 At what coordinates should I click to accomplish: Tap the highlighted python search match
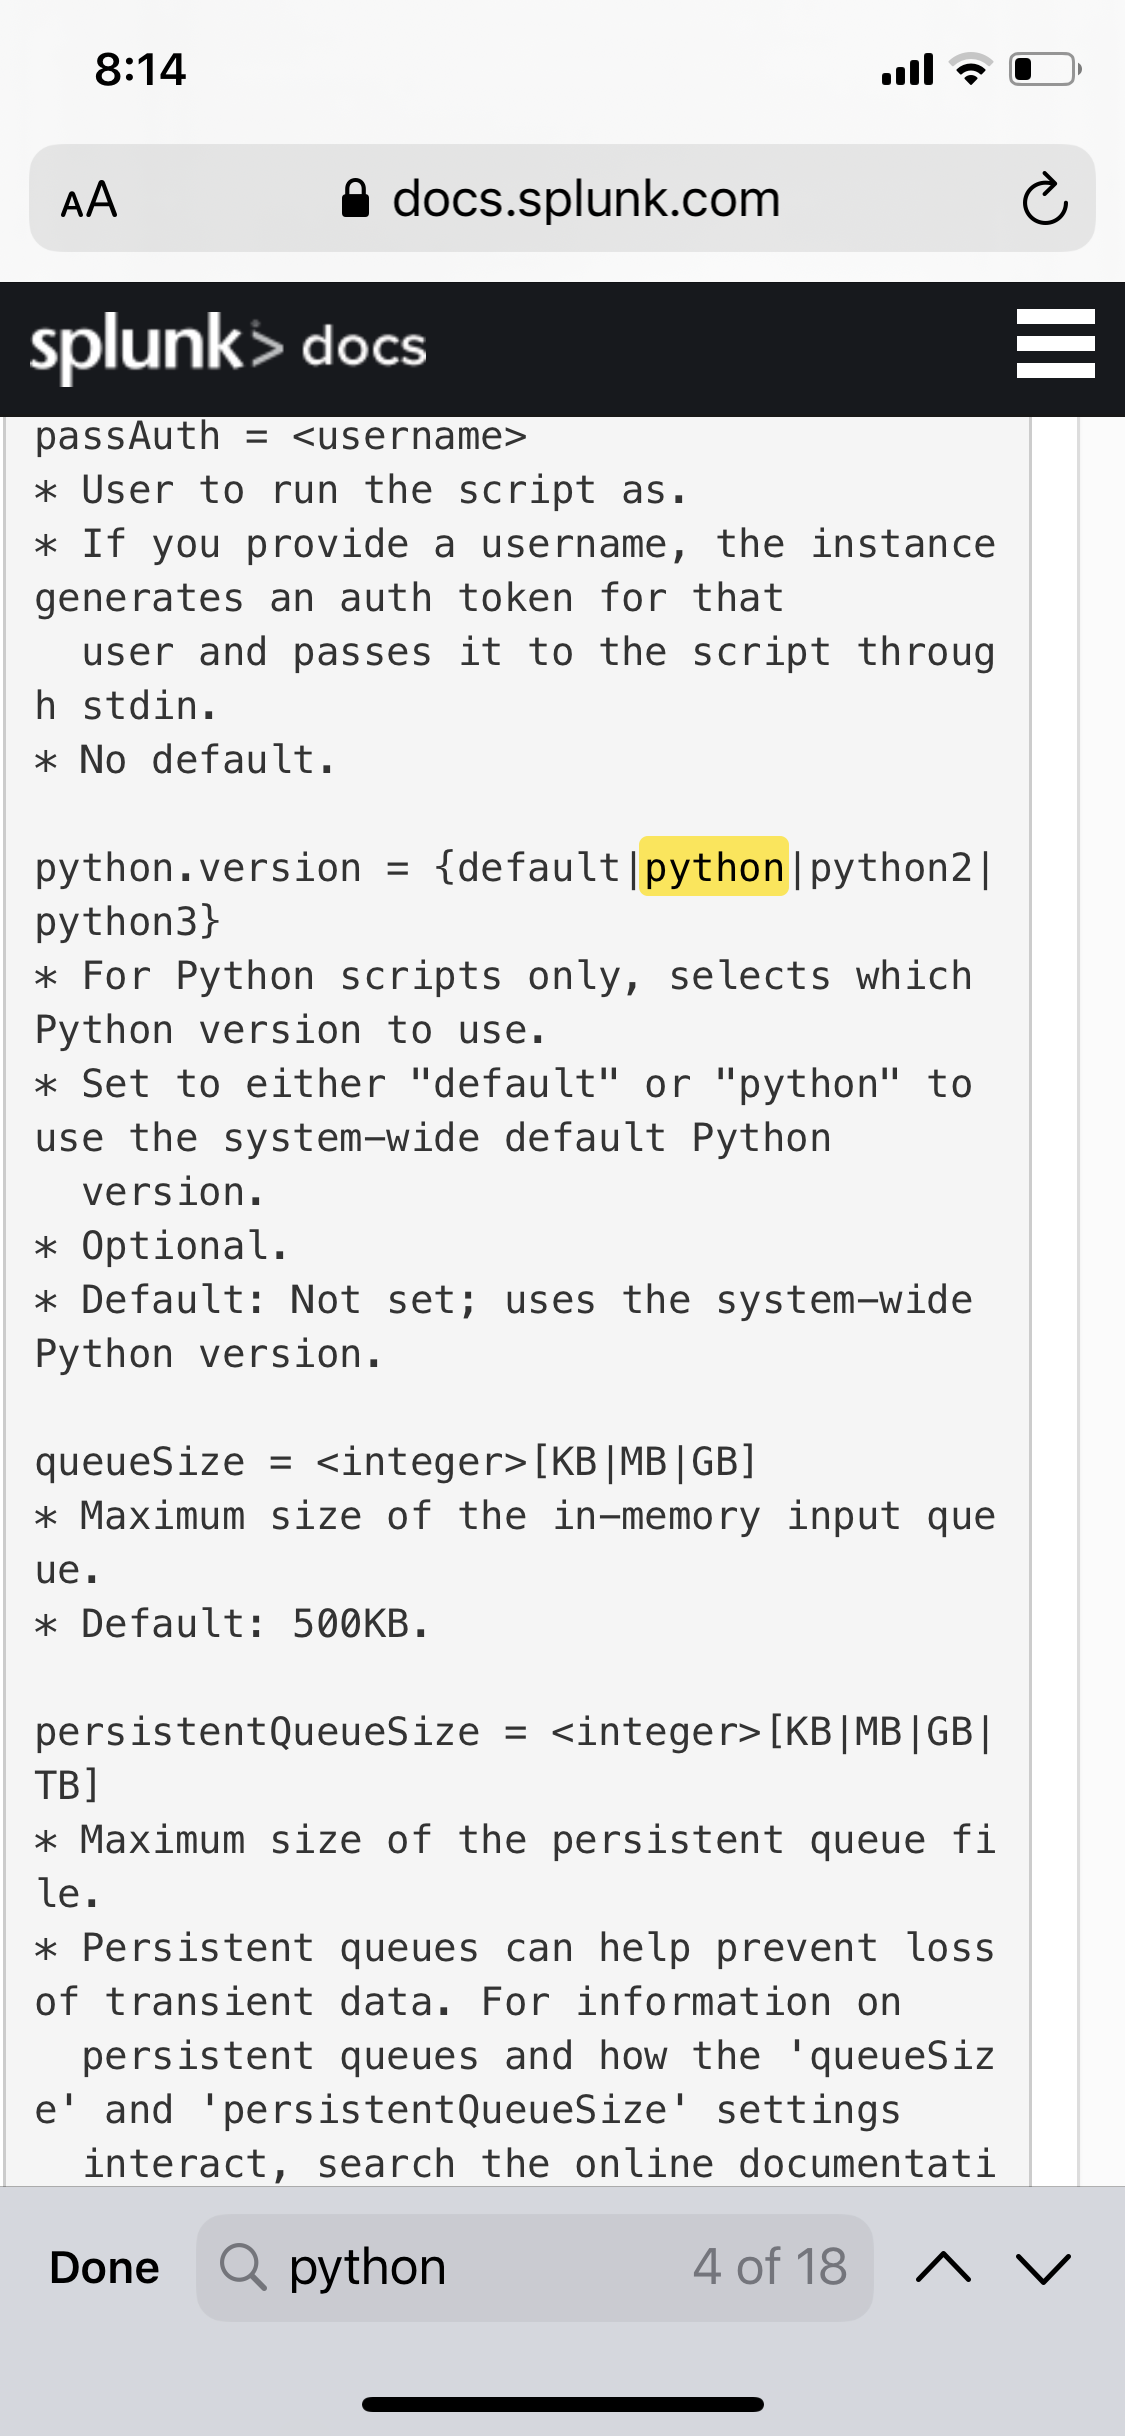point(713,867)
